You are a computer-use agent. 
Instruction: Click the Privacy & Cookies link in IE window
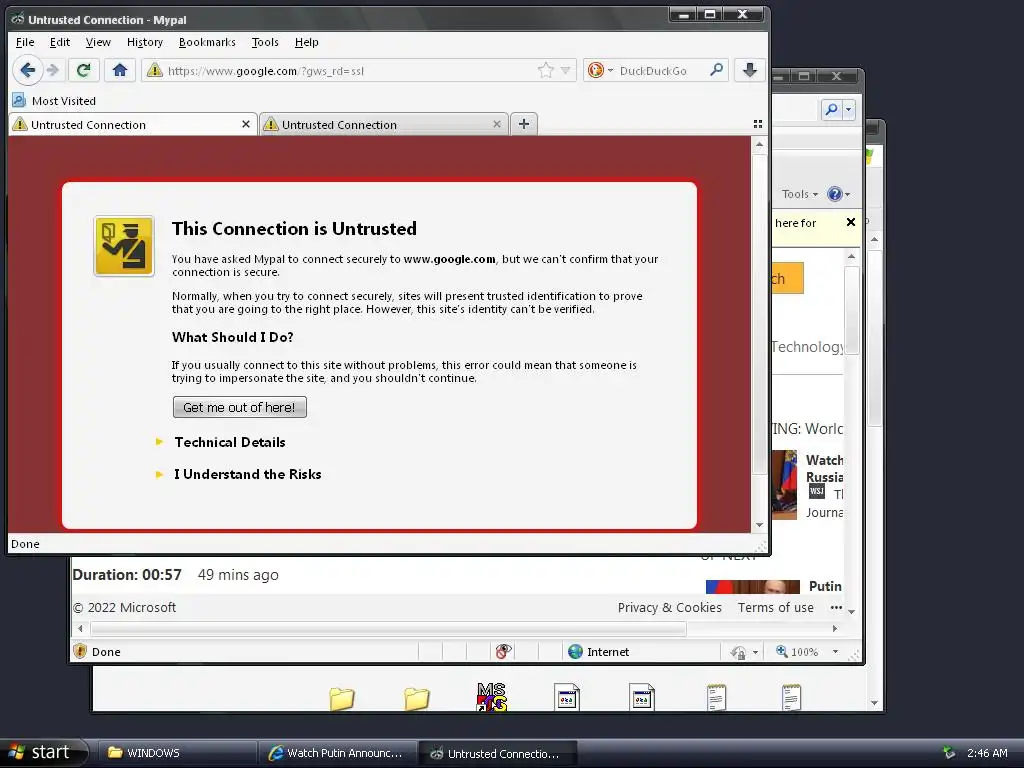tap(669, 607)
